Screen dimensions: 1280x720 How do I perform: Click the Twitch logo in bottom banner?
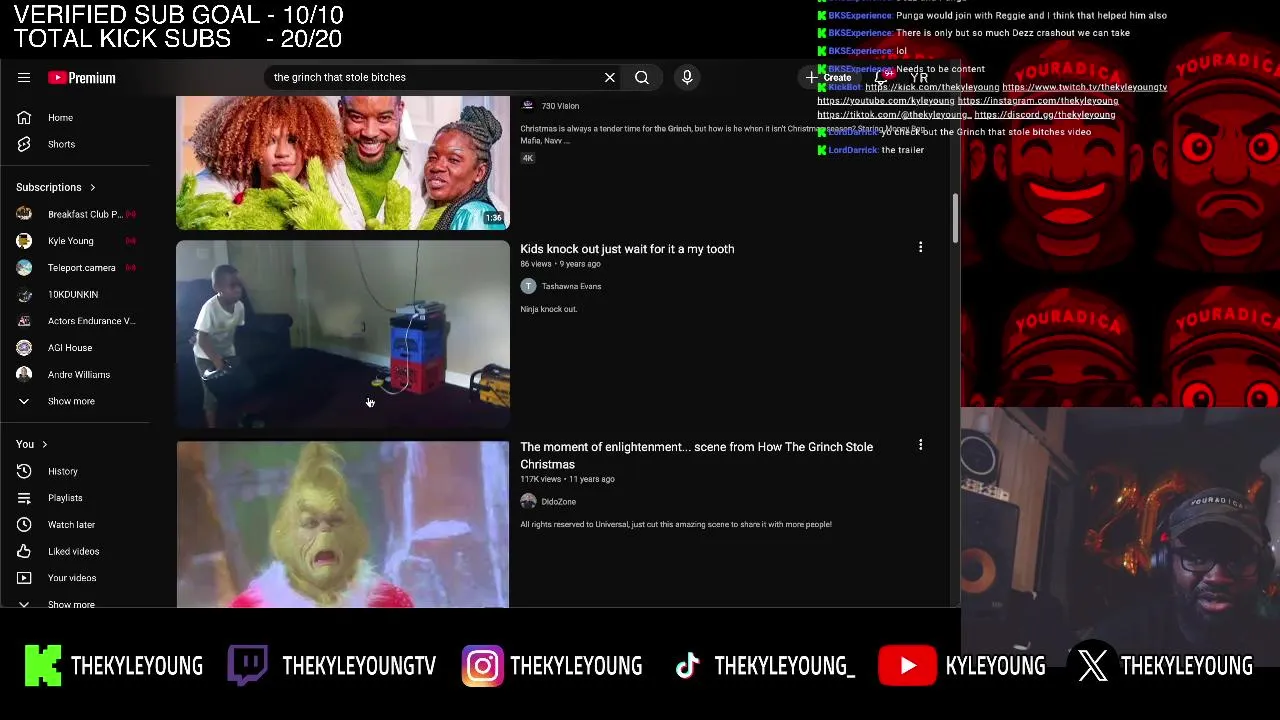(247, 666)
